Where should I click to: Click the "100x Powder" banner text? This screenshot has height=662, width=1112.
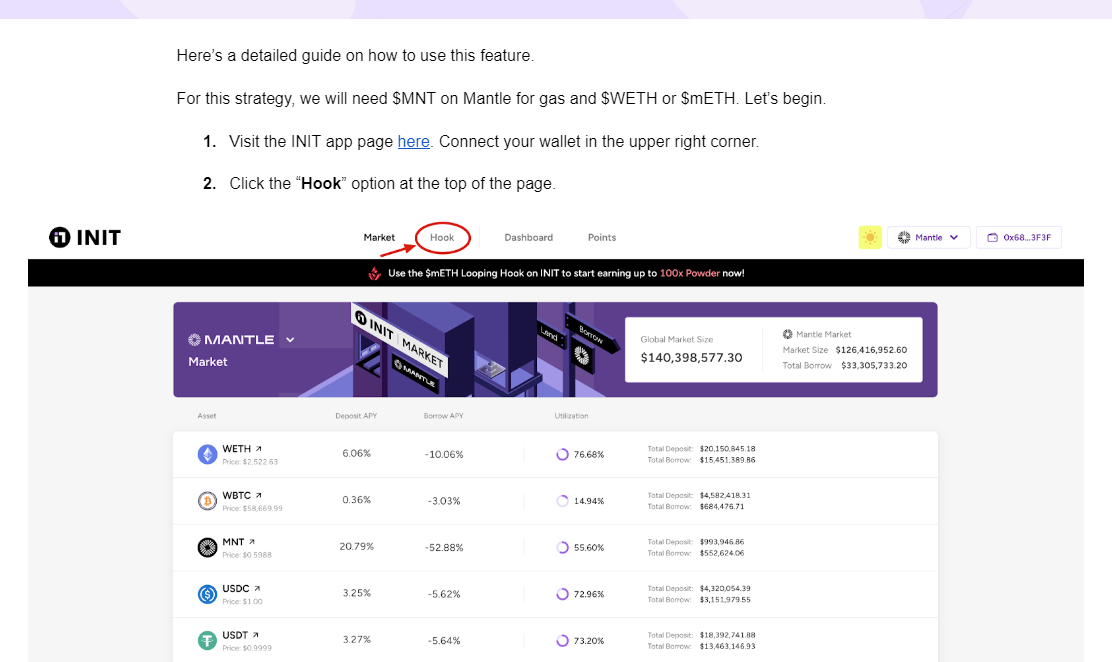tap(689, 273)
